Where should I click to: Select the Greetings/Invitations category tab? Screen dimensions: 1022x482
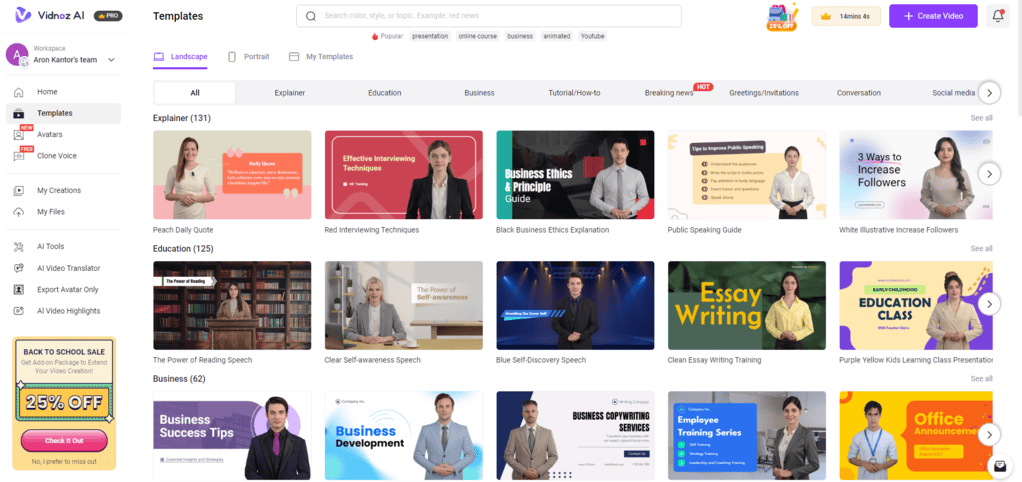click(764, 93)
